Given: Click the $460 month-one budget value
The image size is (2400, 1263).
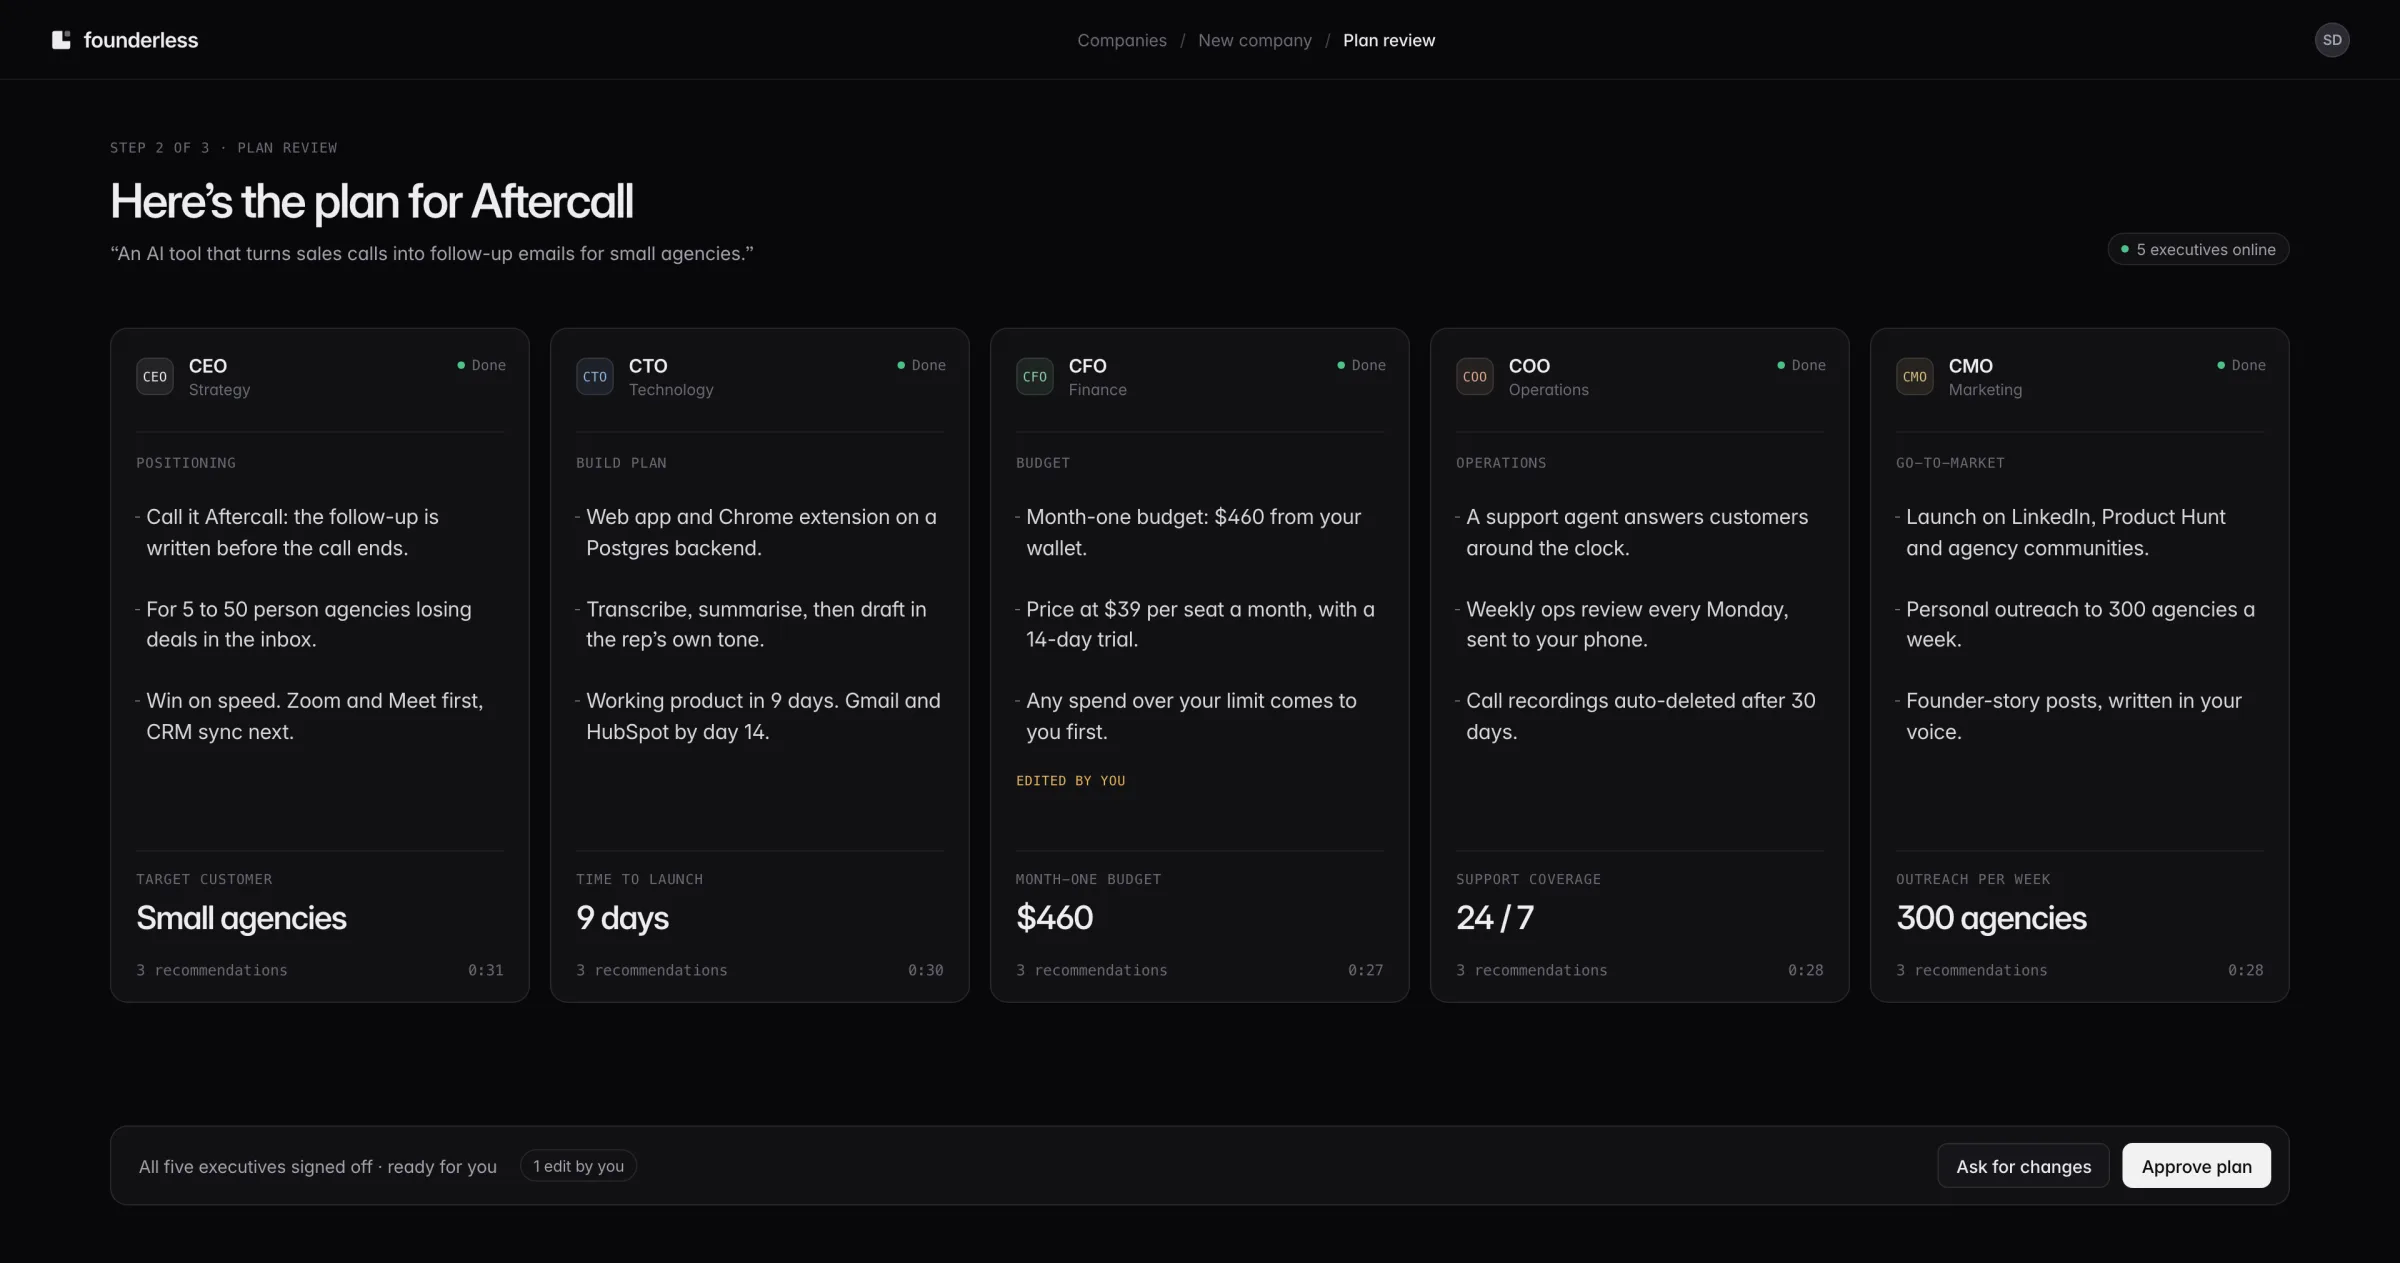Looking at the screenshot, I should tap(1055, 918).
